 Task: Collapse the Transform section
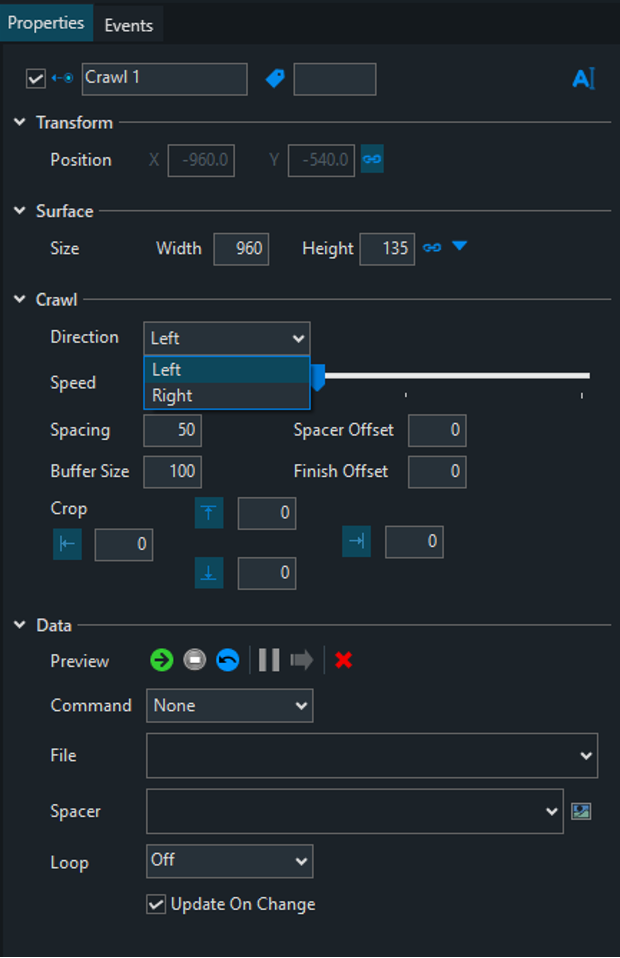(20, 123)
